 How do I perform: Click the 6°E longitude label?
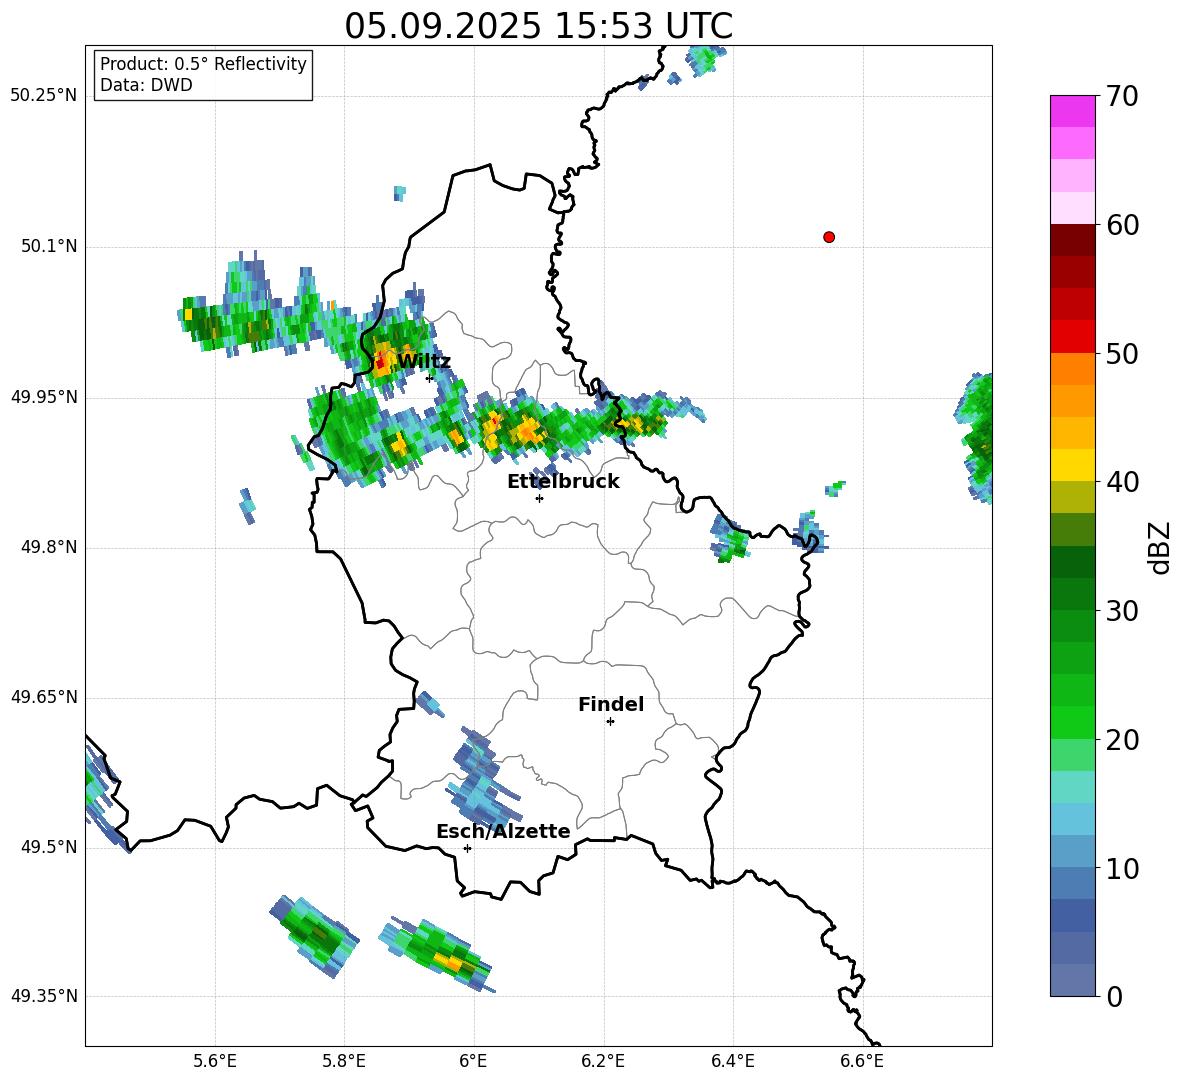point(473,1061)
